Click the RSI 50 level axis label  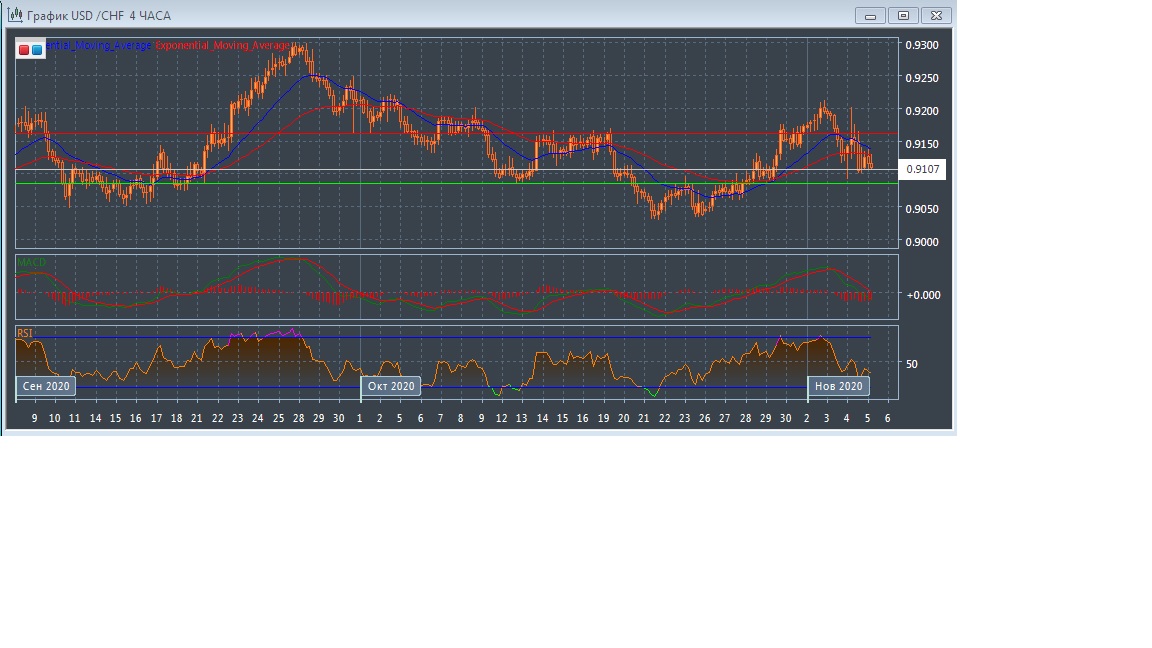pos(912,364)
